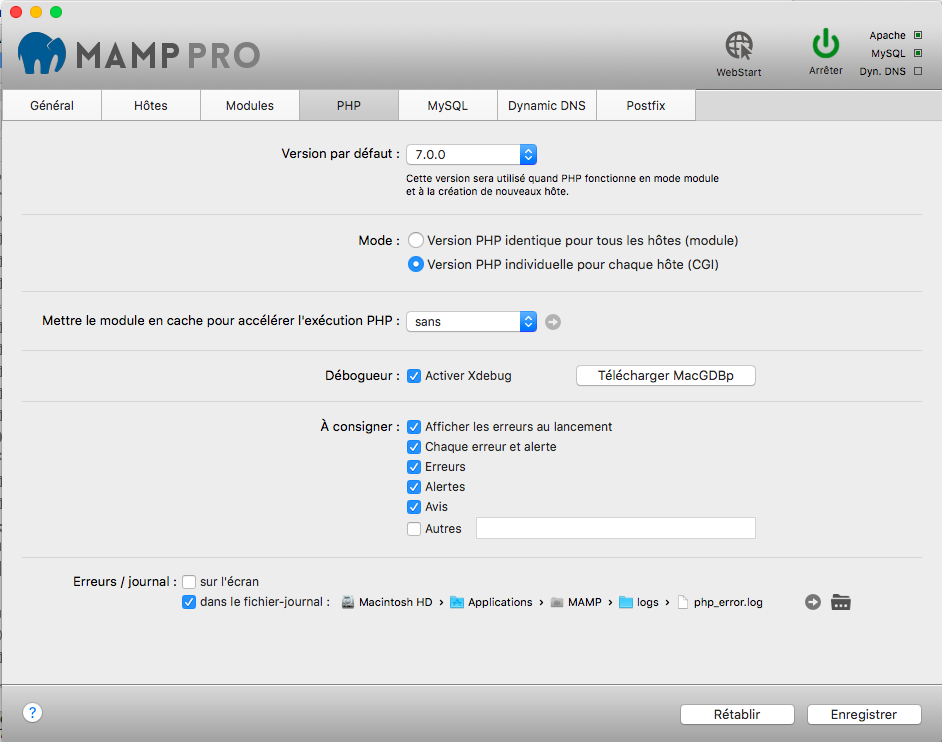Click the green Arrêter power icon
Viewport: 942px width, 742px height.
pyautogui.click(x=826, y=45)
